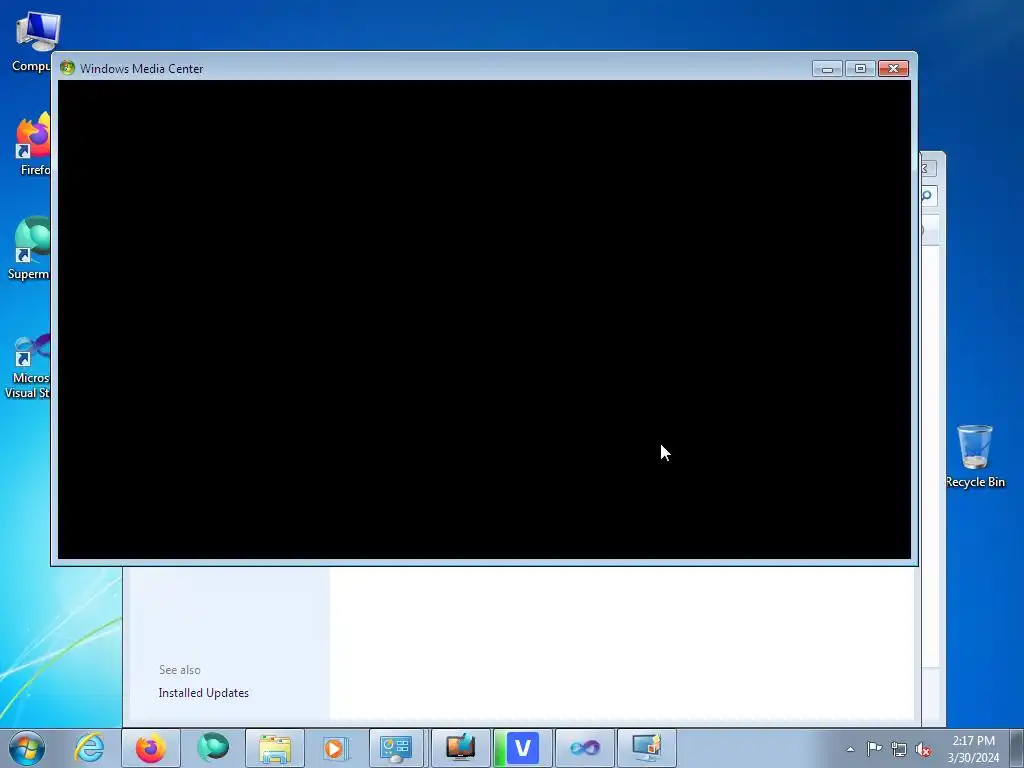The height and width of the screenshot is (768, 1024).
Task: Open Supermium browser taskbar icon
Action: click(x=213, y=748)
